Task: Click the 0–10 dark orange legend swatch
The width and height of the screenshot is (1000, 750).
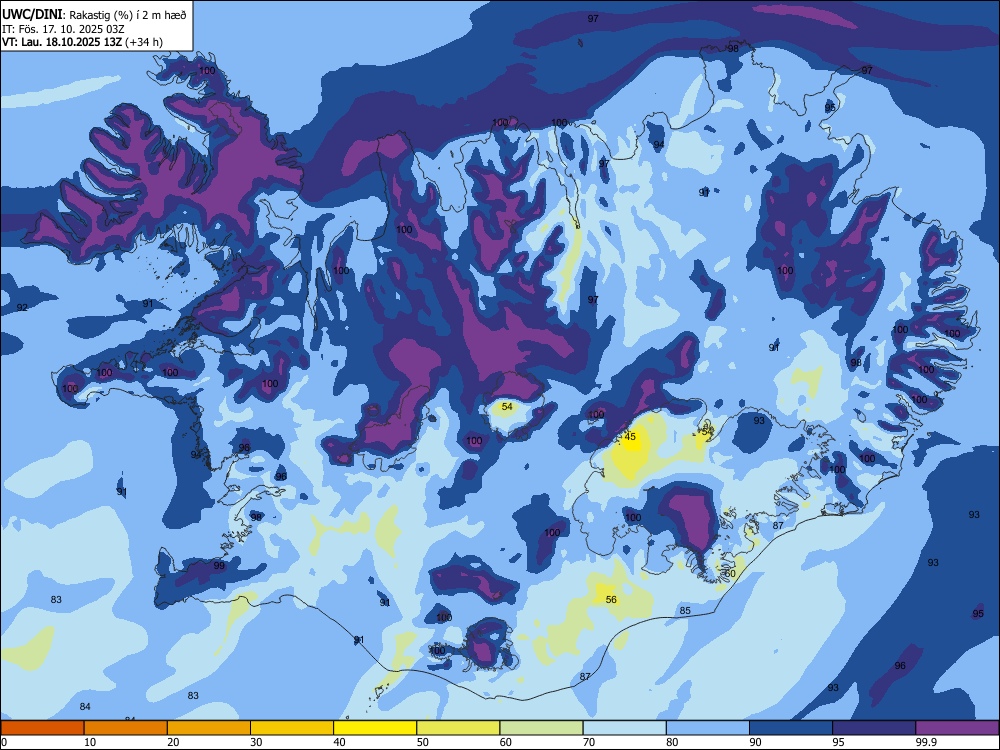Action: [x=42, y=728]
